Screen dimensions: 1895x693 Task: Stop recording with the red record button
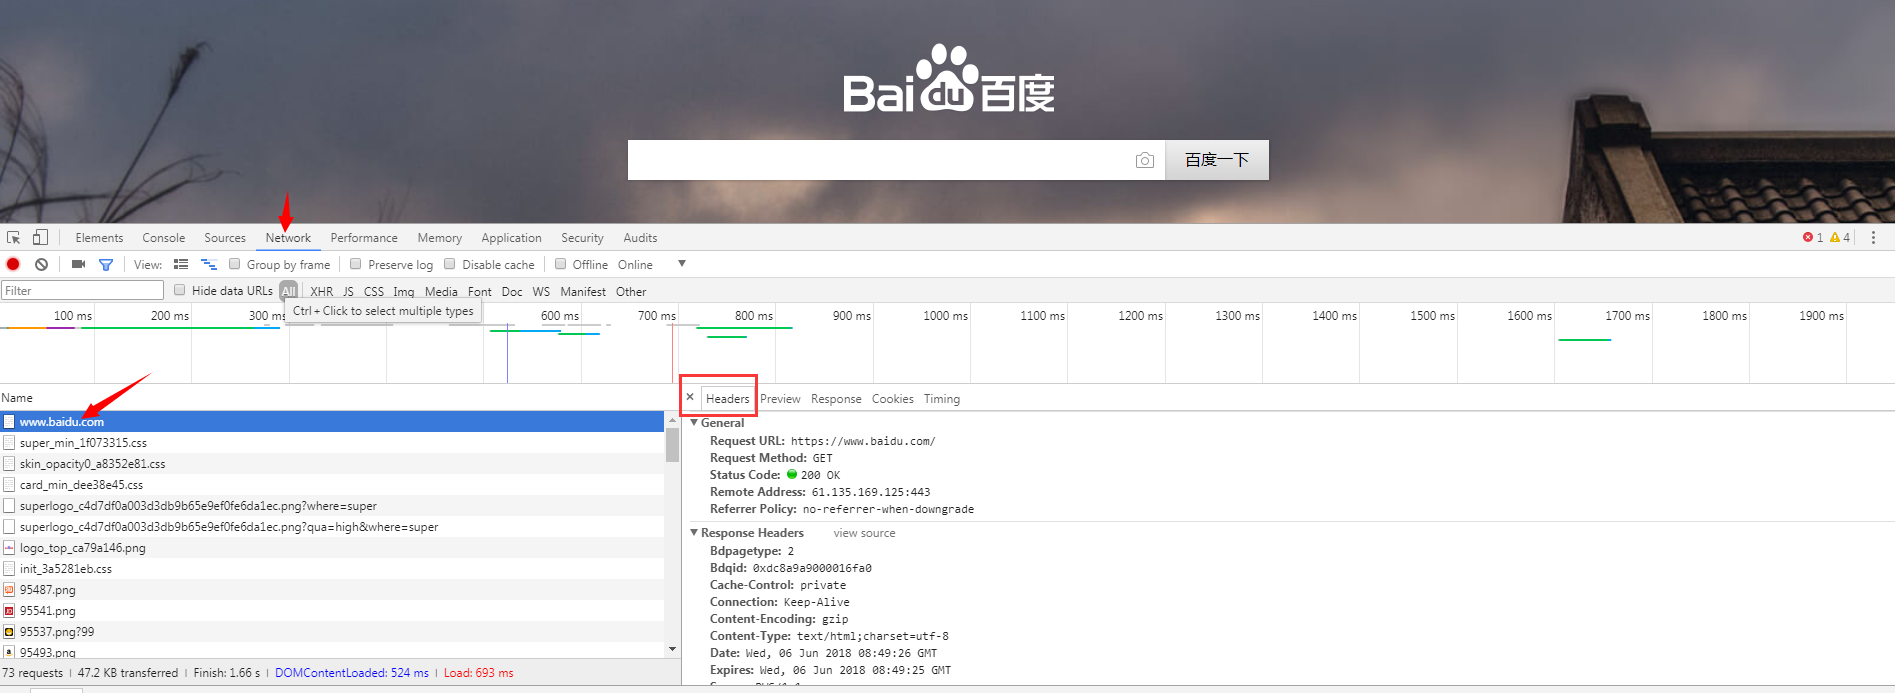13,264
